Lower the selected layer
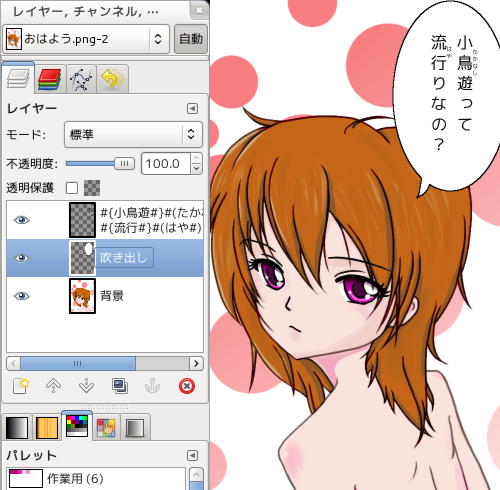This screenshot has height=490, width=500. (x=86, y=386)
